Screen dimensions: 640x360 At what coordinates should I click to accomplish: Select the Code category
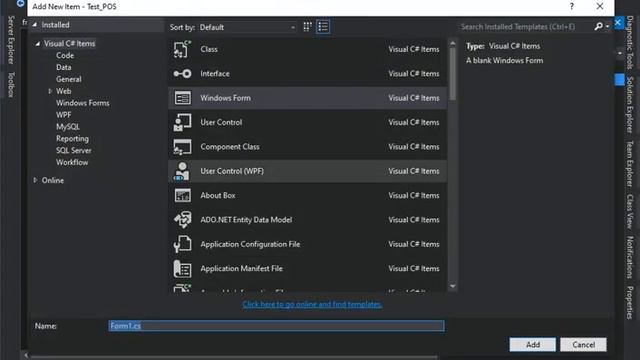pyautogui.click(x=65, y=56)
